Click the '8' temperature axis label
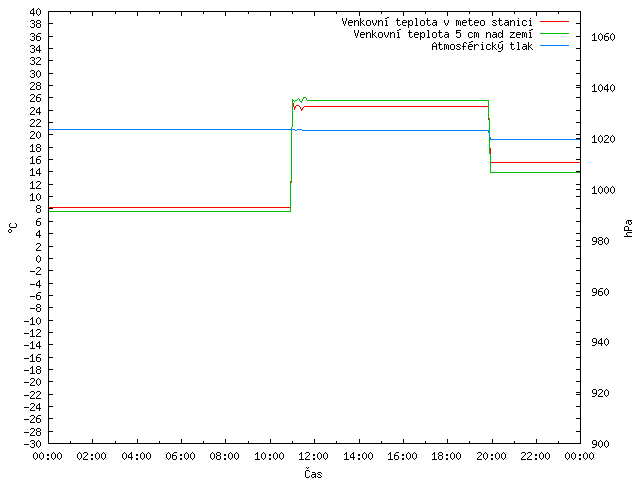 tap(38, 209)
